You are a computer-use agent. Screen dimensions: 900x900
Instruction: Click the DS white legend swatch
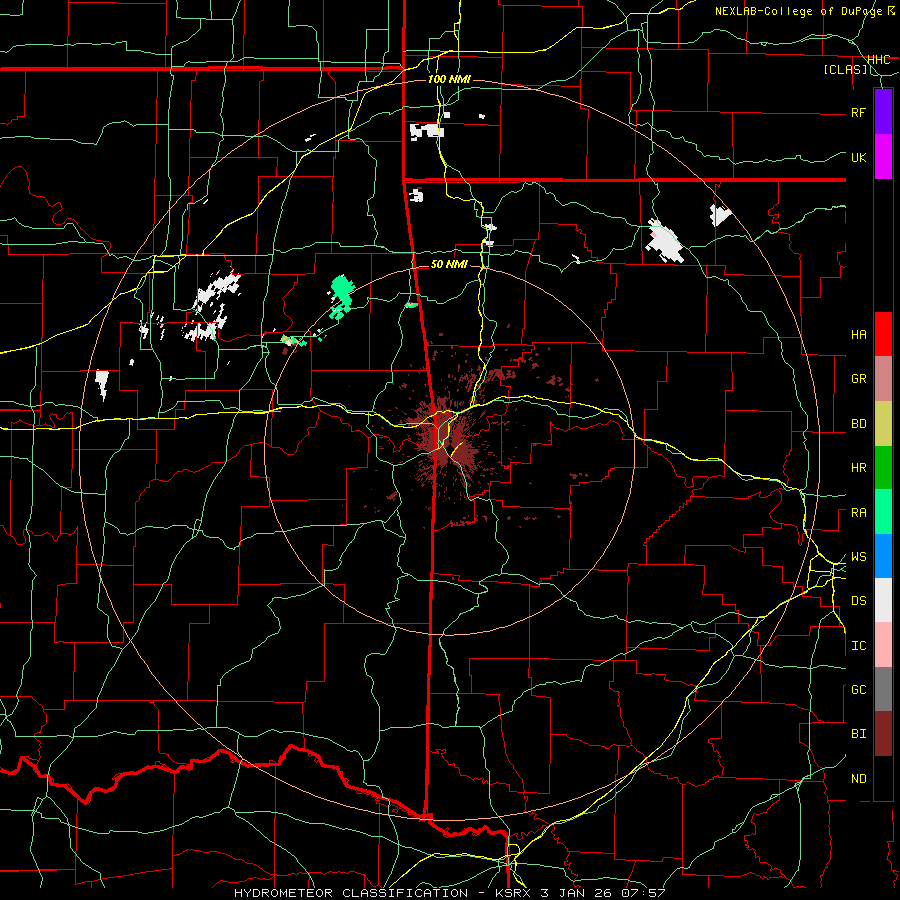(x=883, y=600)
